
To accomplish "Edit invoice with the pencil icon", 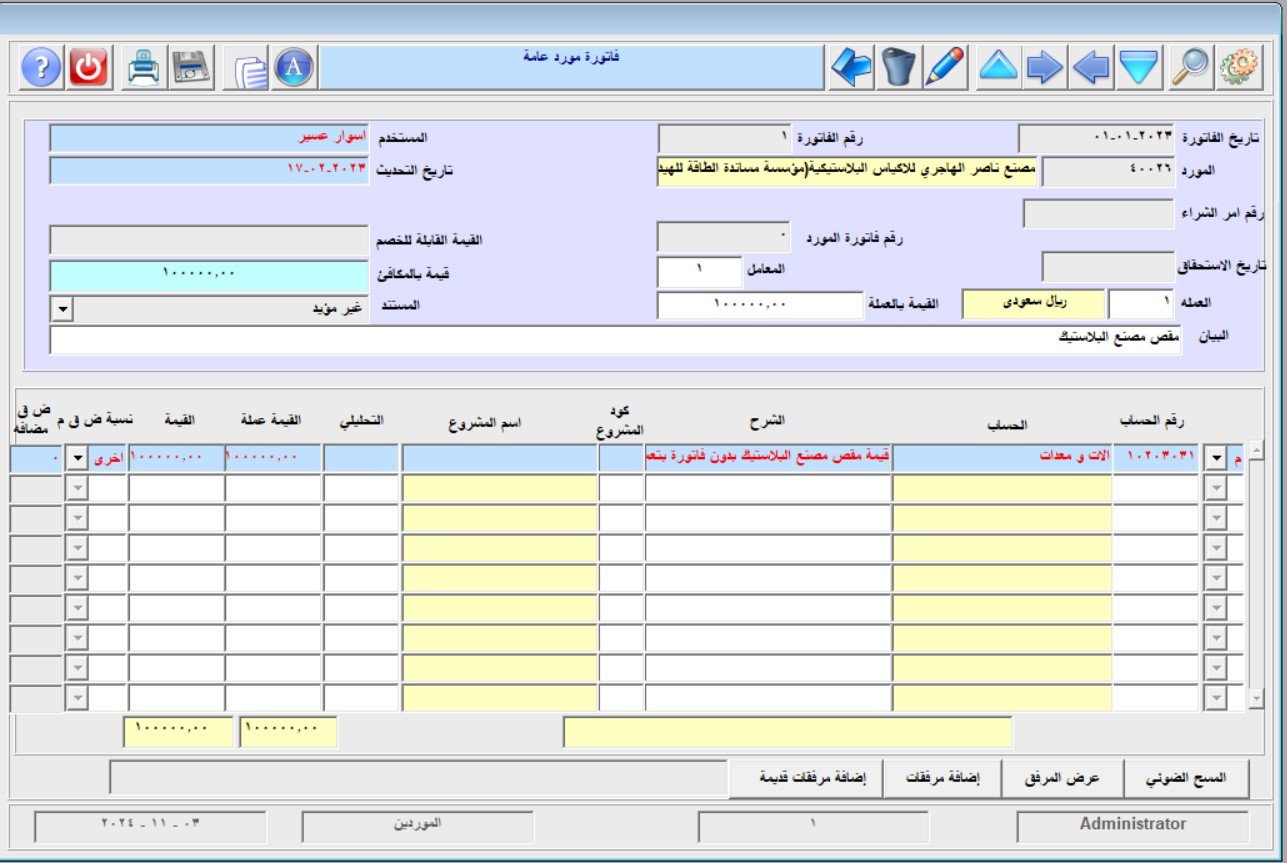I will 944,68.
